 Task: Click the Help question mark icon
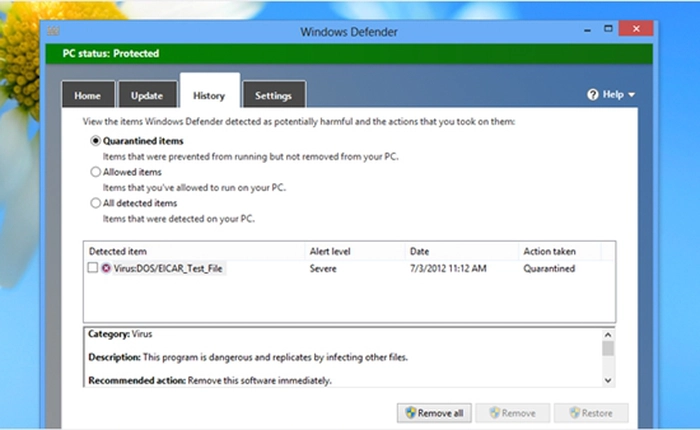coord(592,95)
